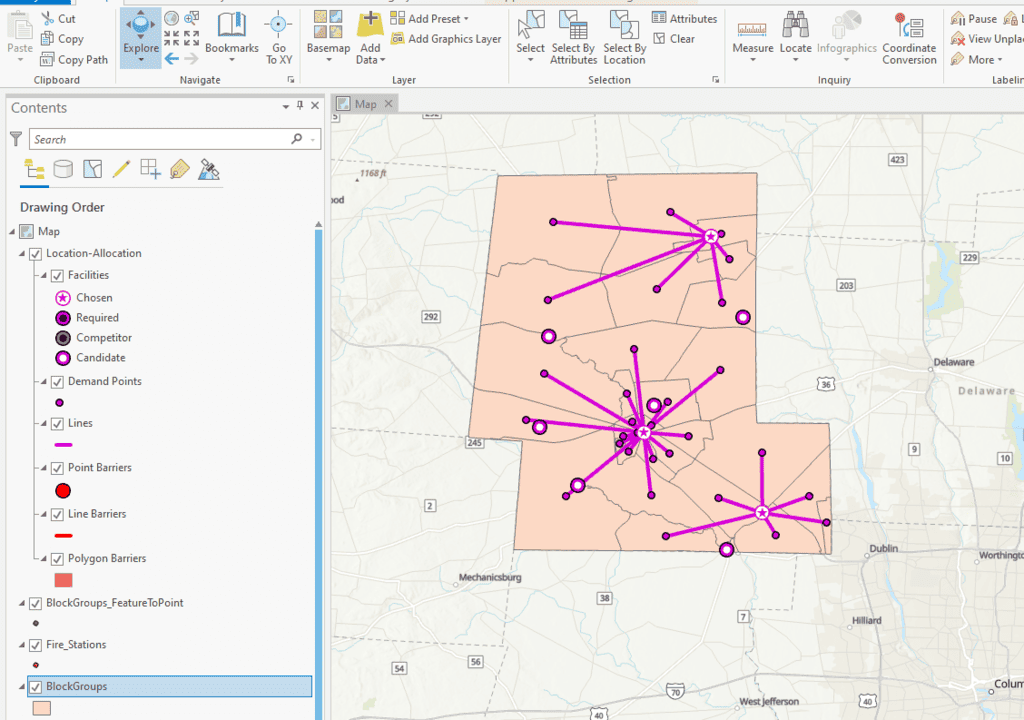Viewport: 1024px width, 720px height.
Task: Click the Copy icon in Clipboard
Action: pos(47,39)
